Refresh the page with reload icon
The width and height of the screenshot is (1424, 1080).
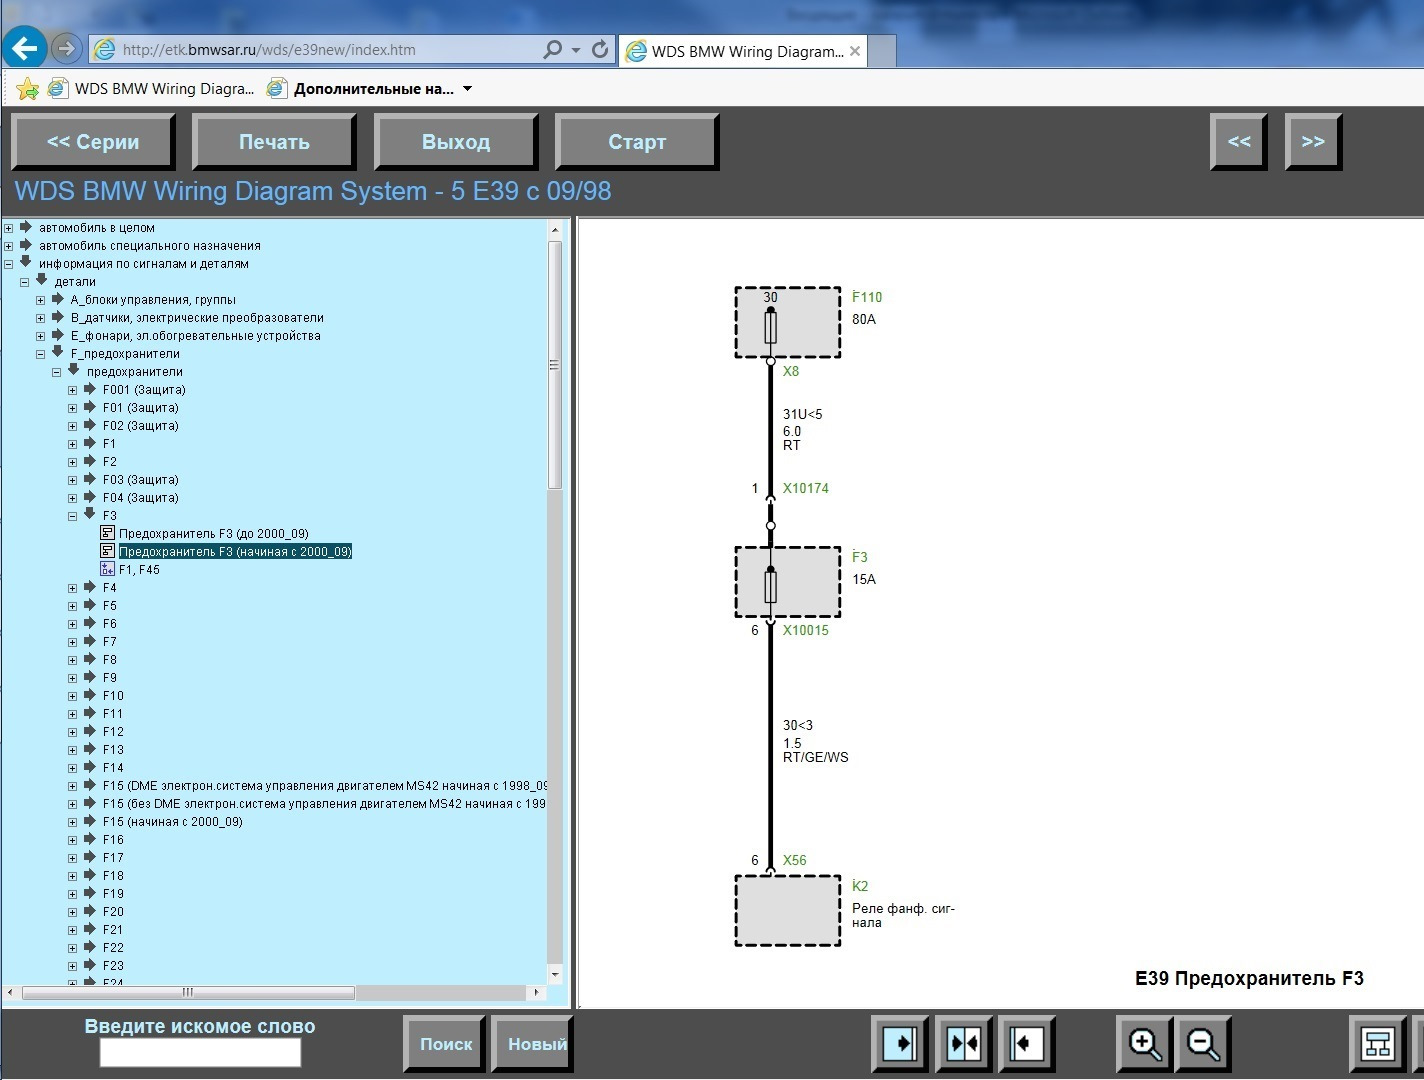600,49
